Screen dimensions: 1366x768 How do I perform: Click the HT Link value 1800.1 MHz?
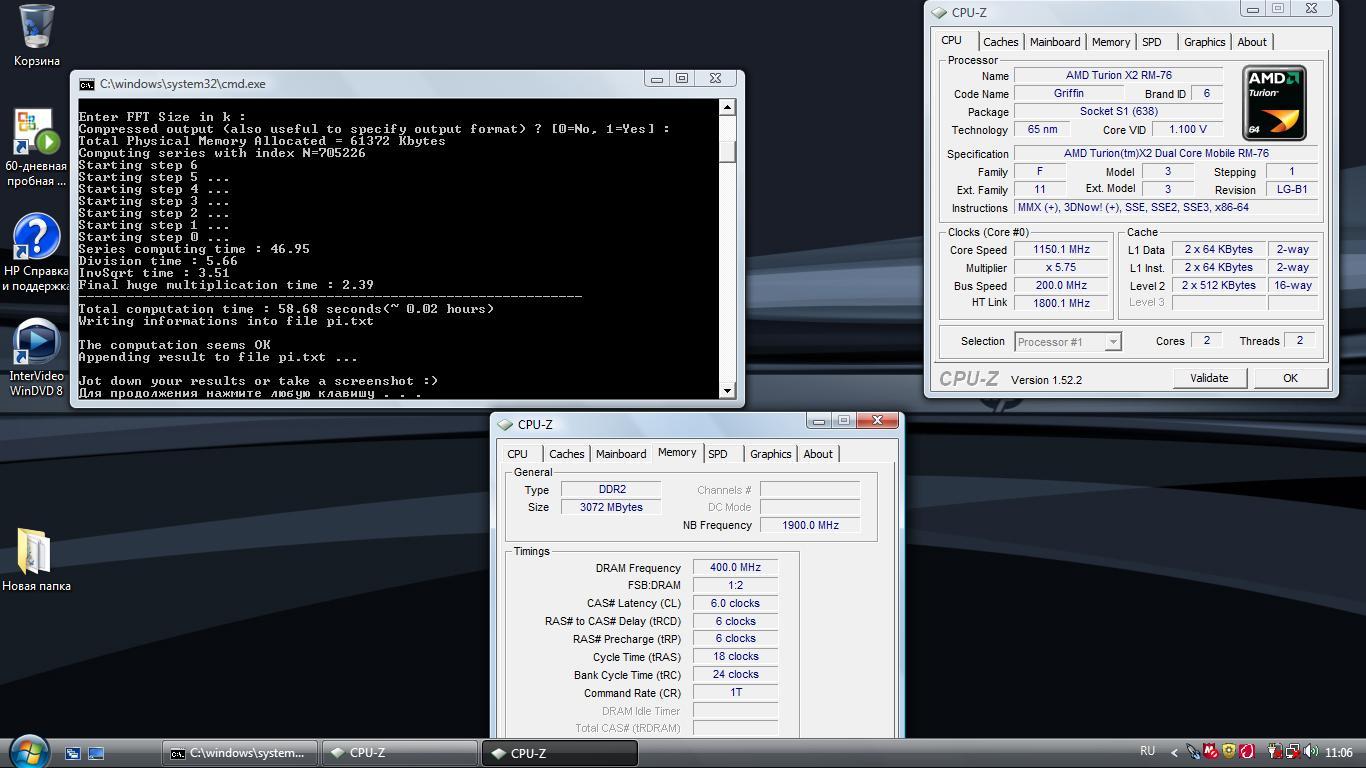(1061, 303)
